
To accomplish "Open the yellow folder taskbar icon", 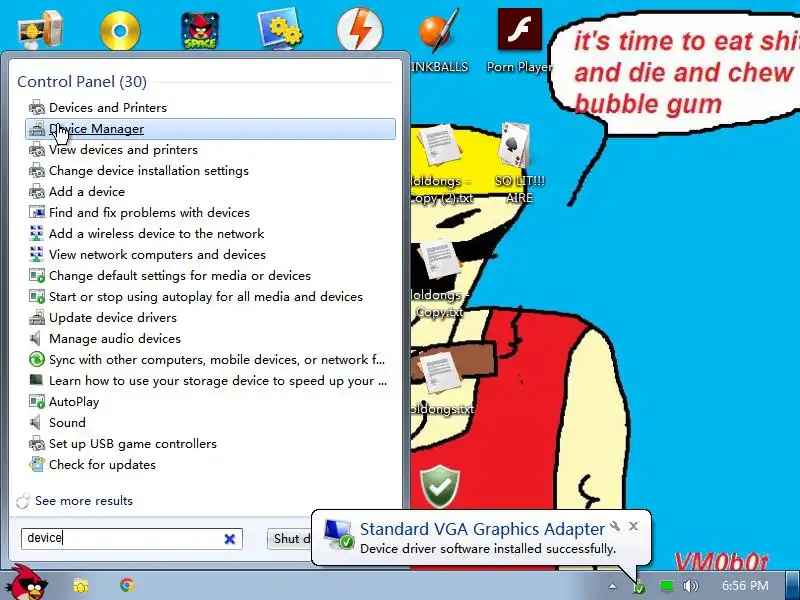I will (81, 585).
